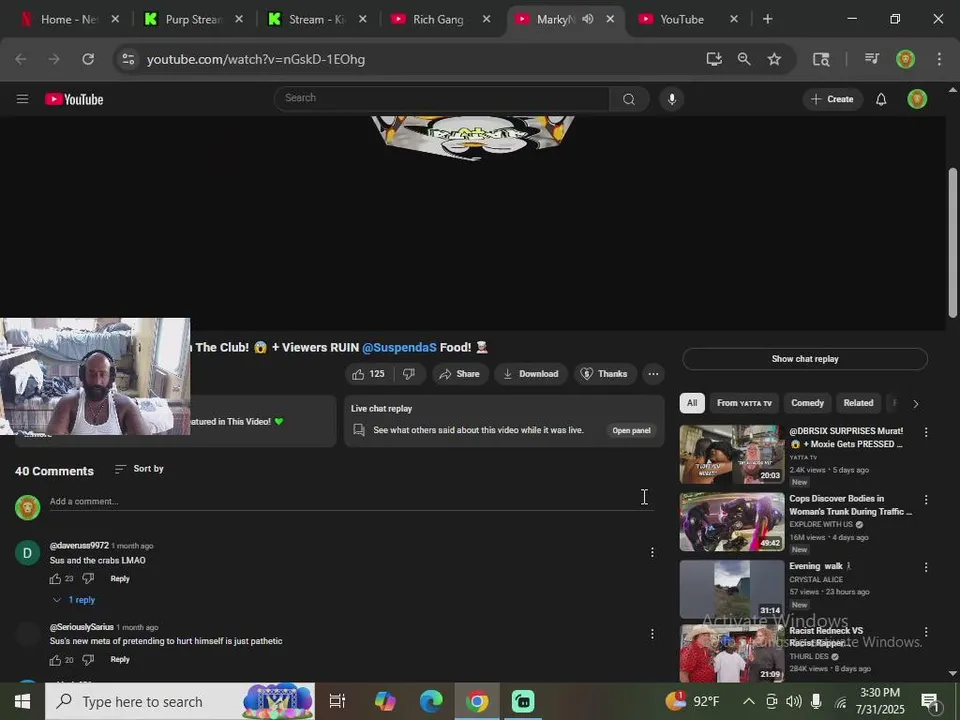Viewport: 960px width, 720px height.
Task: Click the search magnifier button
Action: tap(629, 99)
